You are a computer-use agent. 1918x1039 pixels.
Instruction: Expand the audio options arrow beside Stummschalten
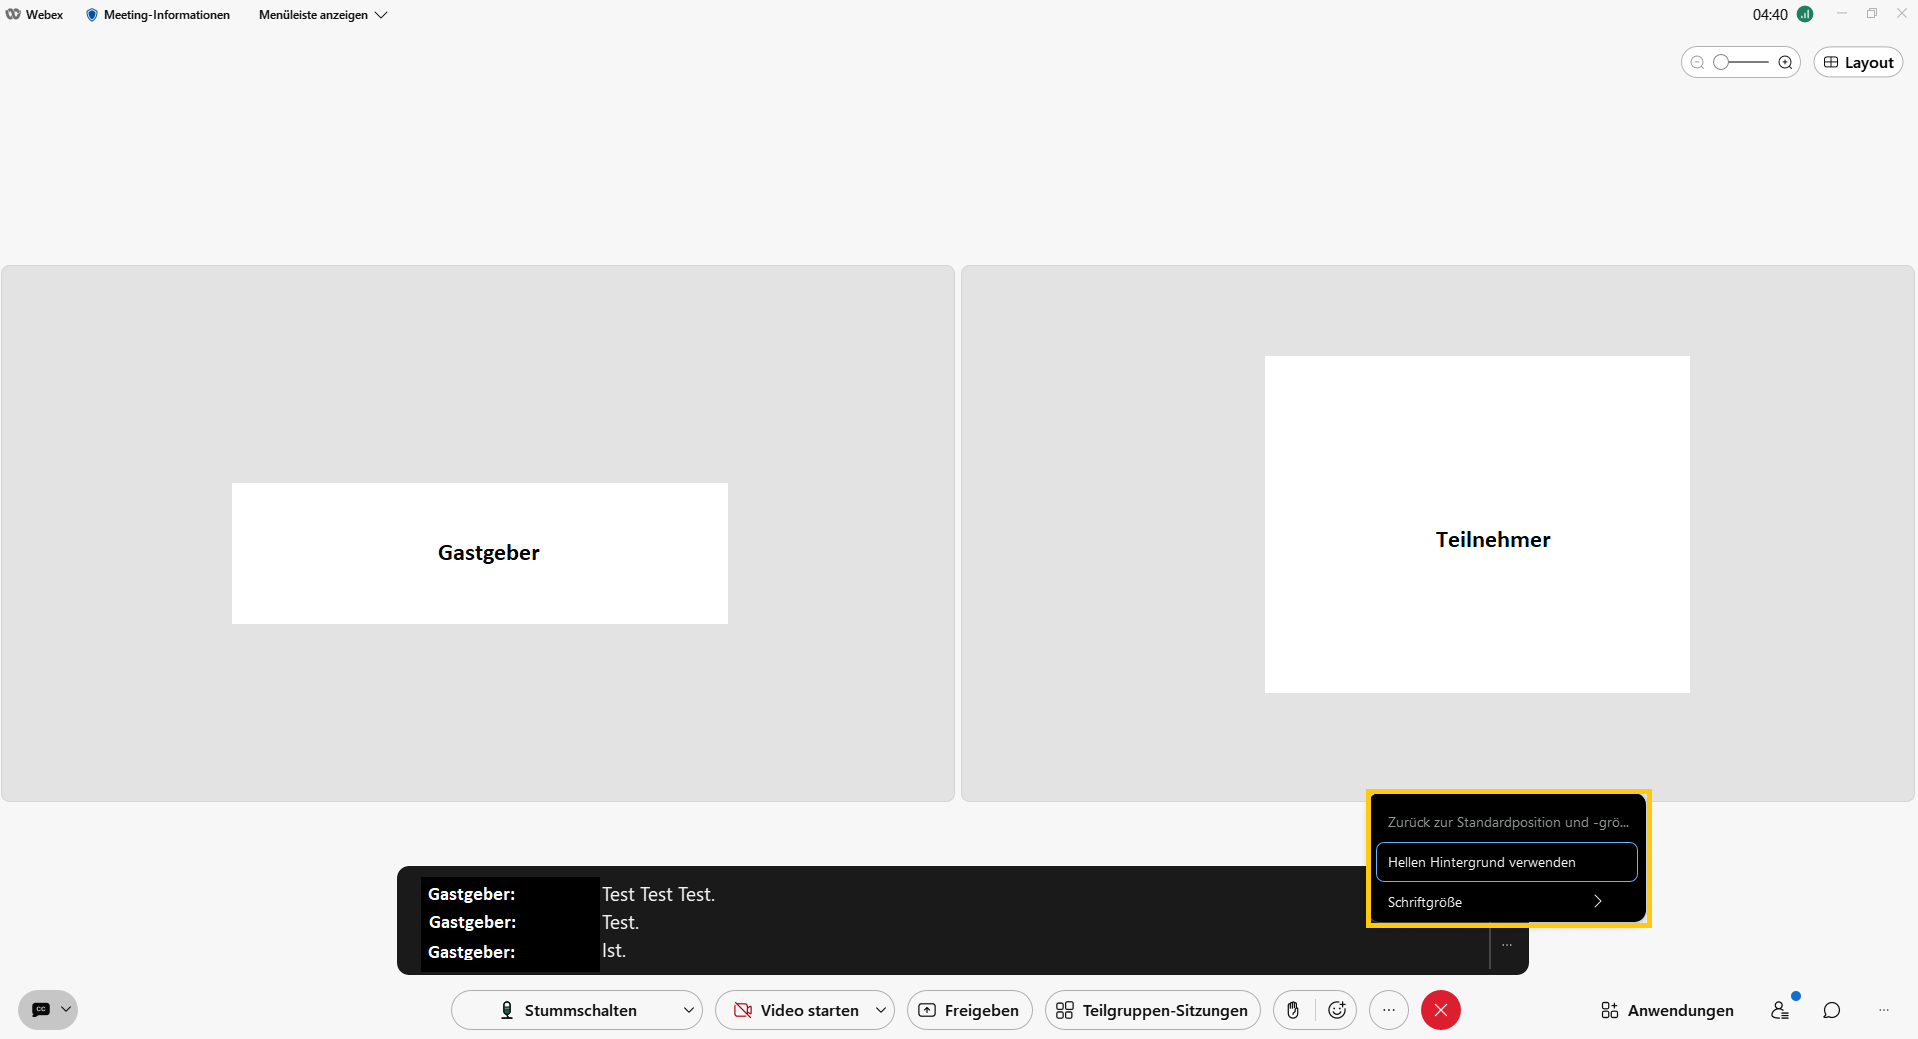point(688,1010)
